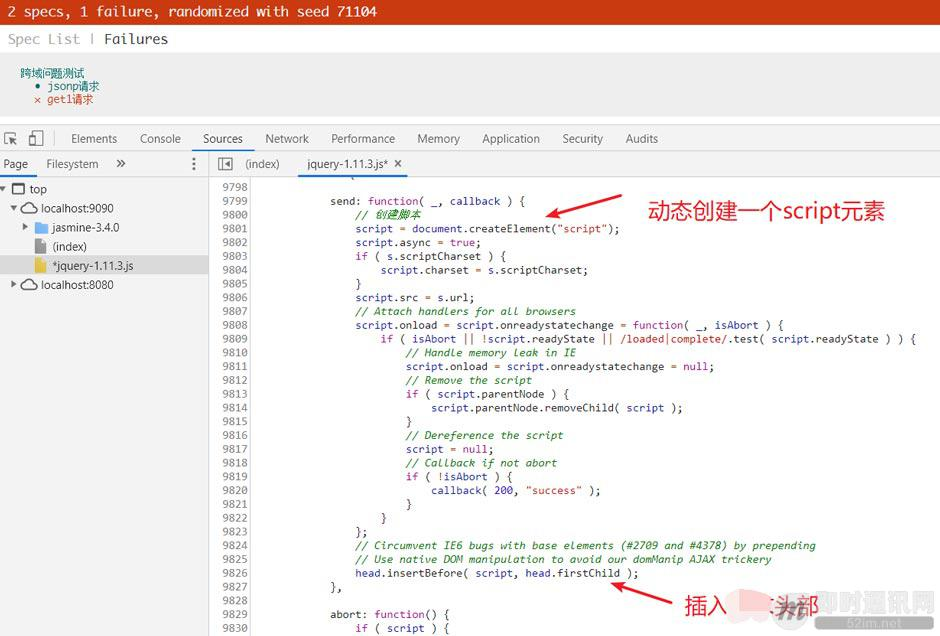Show more navigator tabs chevron

(x=120, y=164)
